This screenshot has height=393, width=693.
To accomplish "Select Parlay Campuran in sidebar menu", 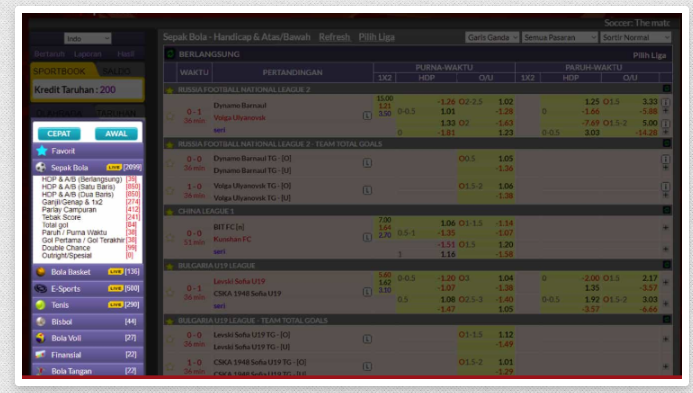I will pyautogui.click(x=69, y=210).
